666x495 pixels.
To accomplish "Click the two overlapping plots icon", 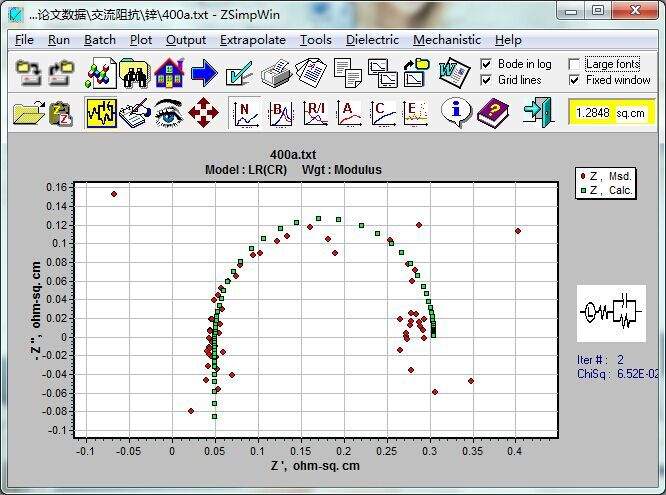I will (x=382, y=73).
